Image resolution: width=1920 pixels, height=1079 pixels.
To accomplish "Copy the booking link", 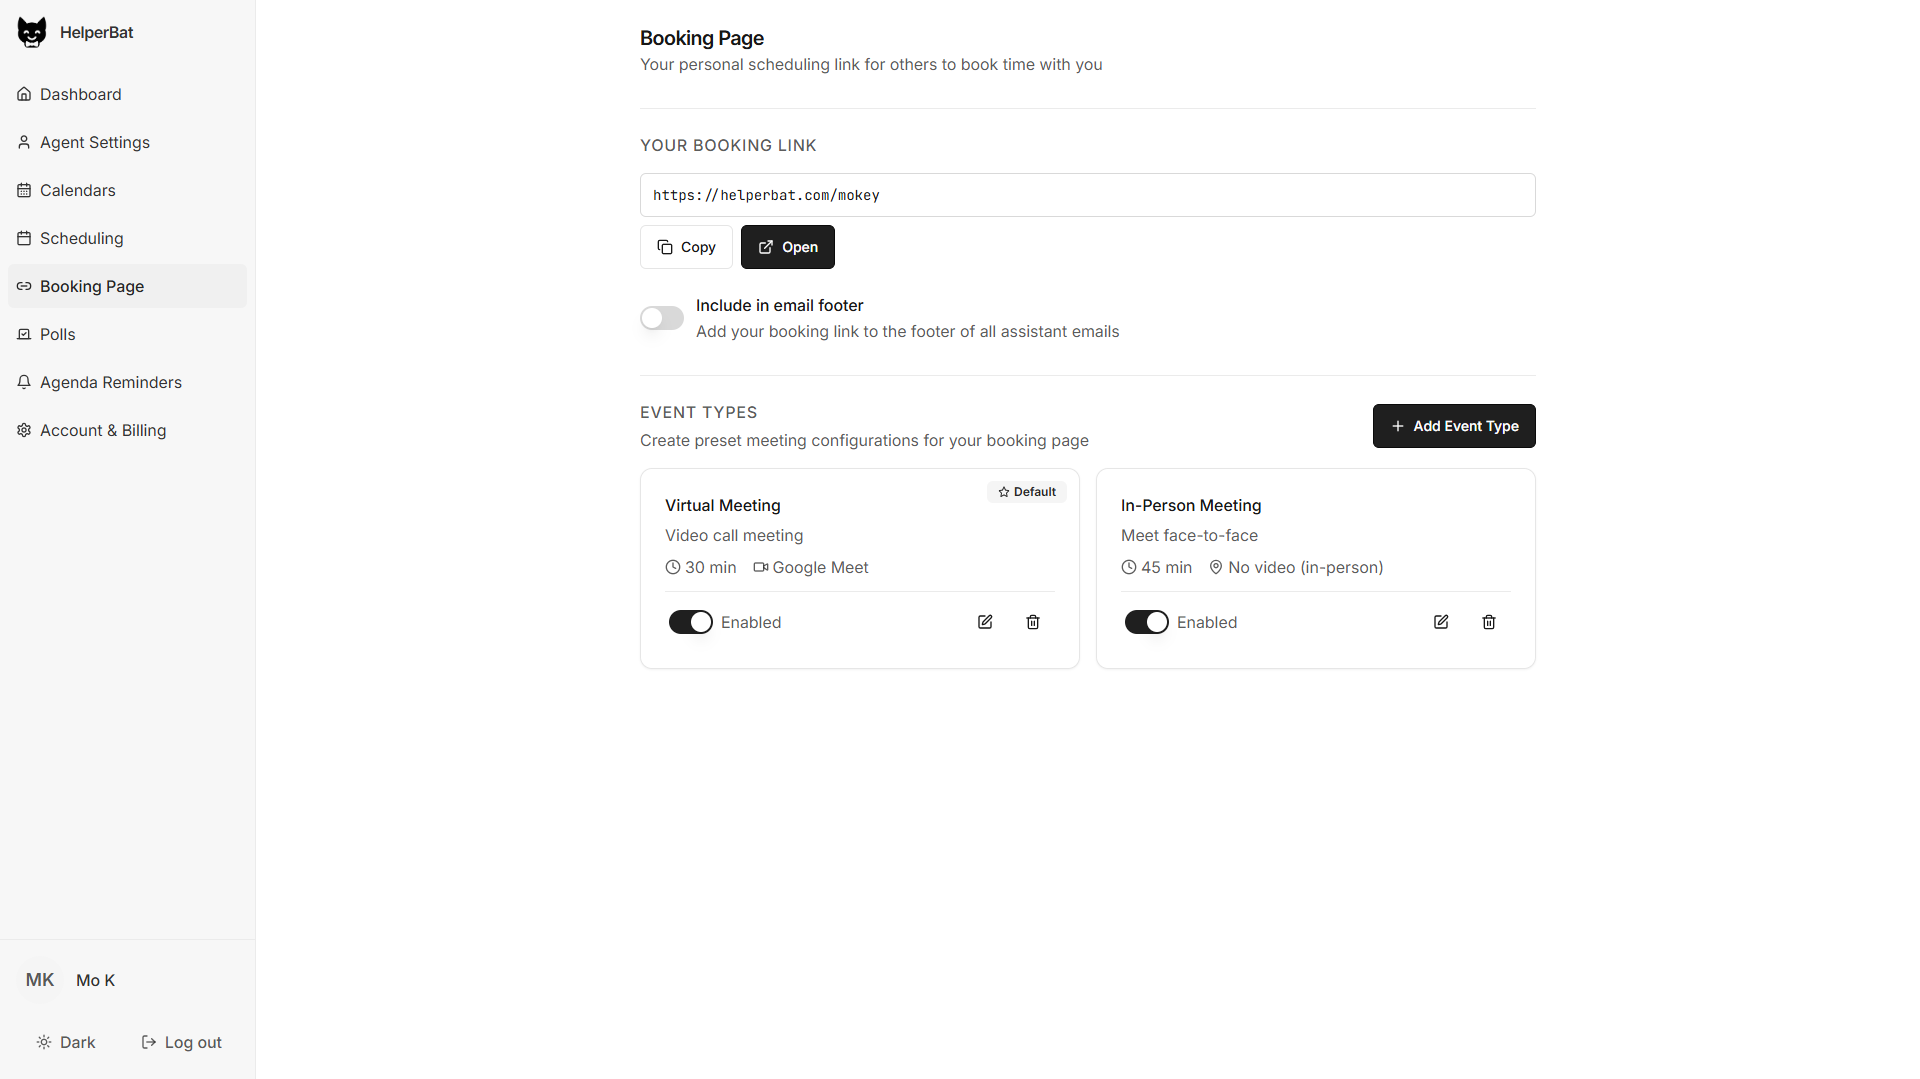I will (x=685, y=246).
